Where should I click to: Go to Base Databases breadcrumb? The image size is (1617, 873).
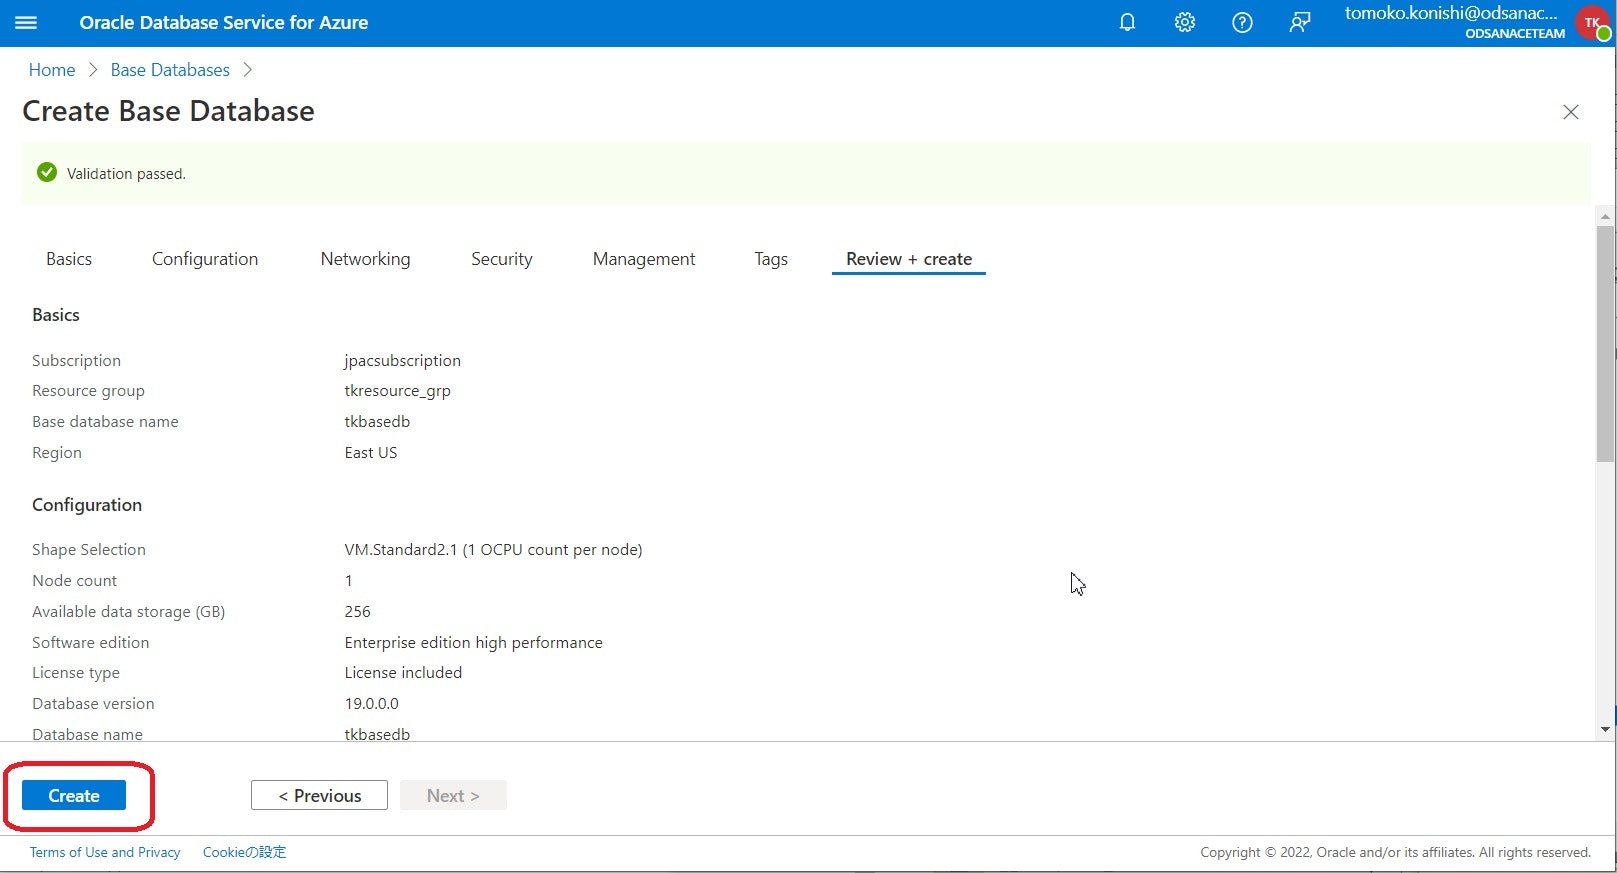pos(170,70)
